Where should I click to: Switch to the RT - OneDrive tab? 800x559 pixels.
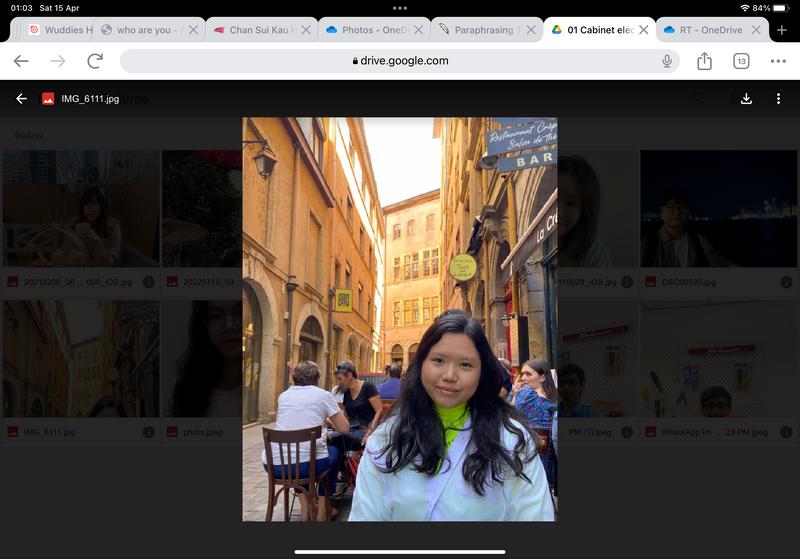tap(704, 30)
